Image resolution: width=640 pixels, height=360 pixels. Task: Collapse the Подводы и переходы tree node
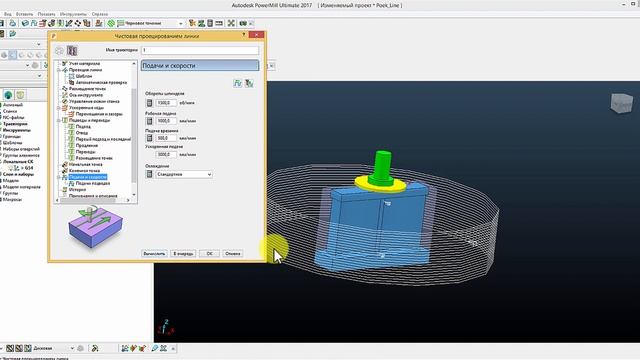point(59,120)
